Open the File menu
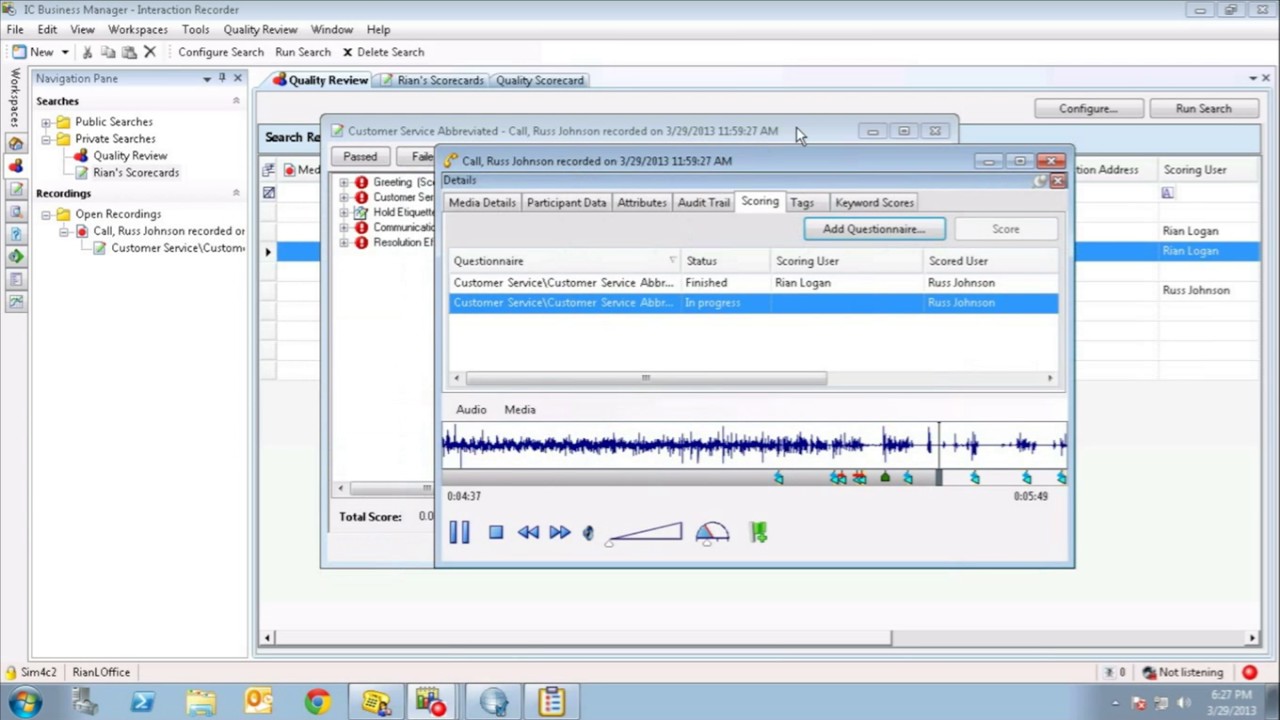This screenshot has height=720, width=1280. coord(15,30)
